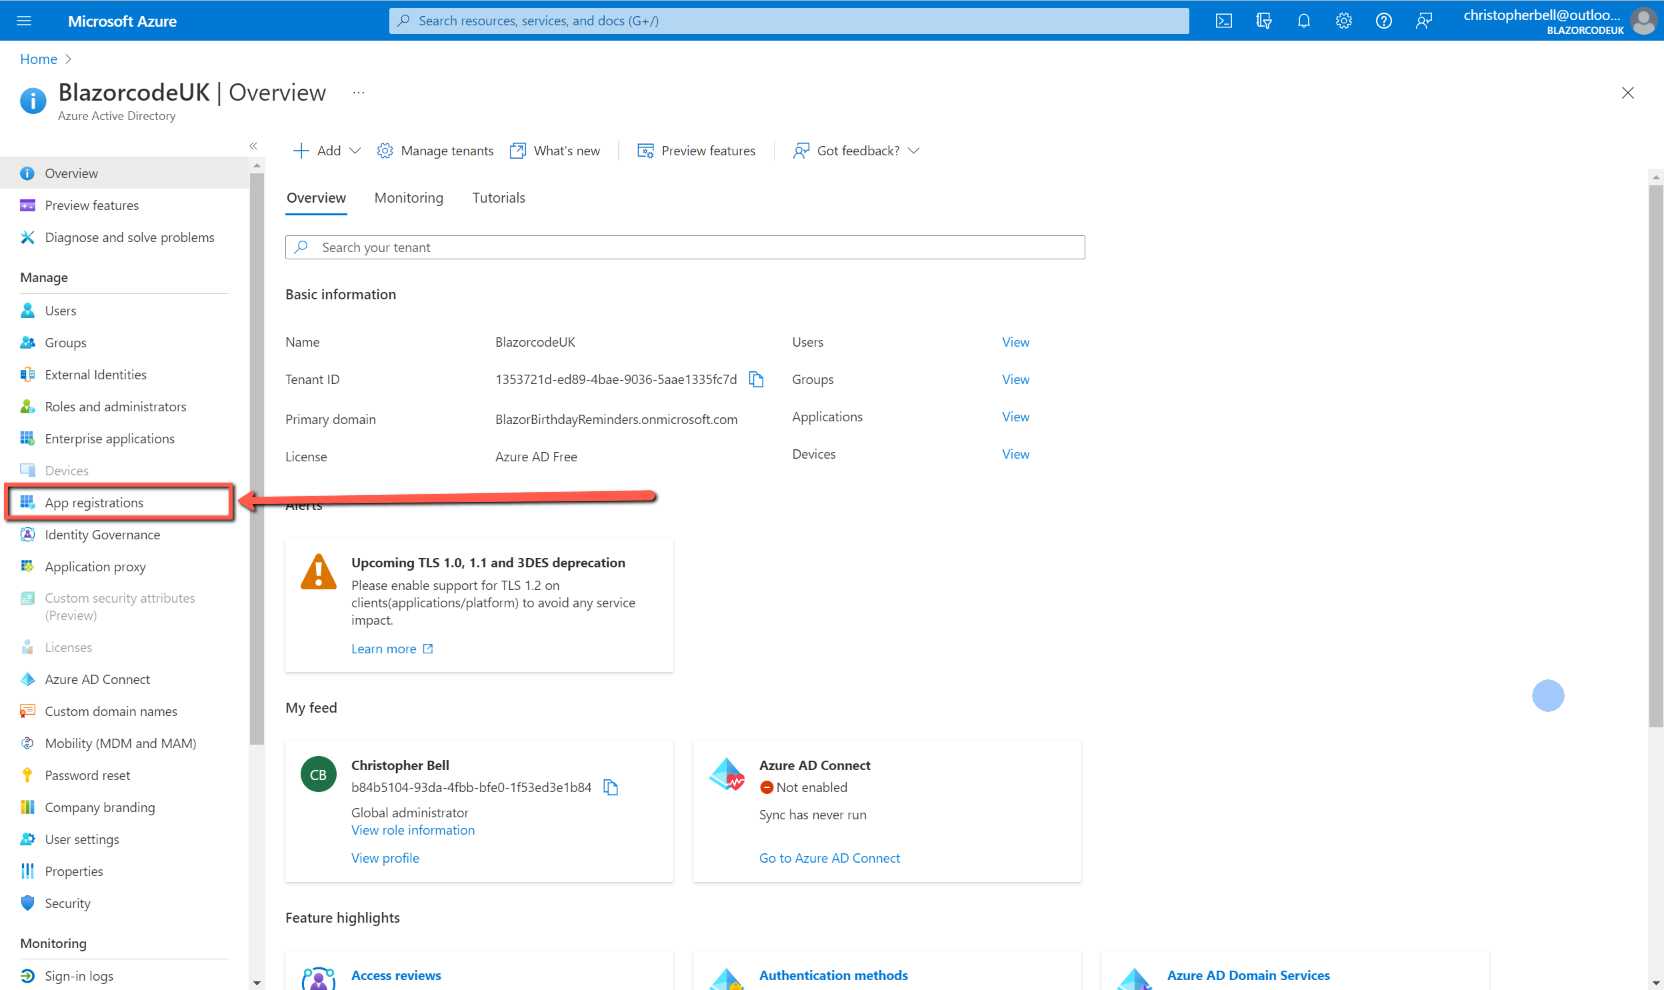Open Azure Cloud Shell from the top bar
Image resolution: width=1664 pixels, height=990 pixels.
tap(1223, 20)
